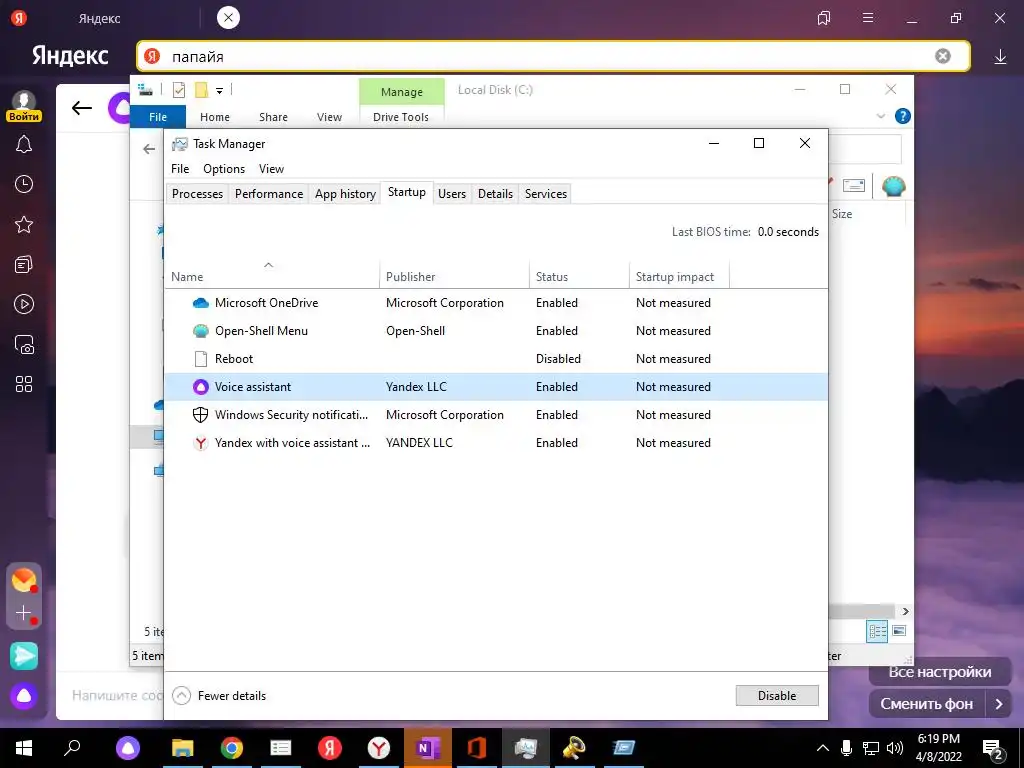This screenshot has height=768, width=1024.
Task: Open Yandex Mail icon in sidebar
Action: coord(24,580)
